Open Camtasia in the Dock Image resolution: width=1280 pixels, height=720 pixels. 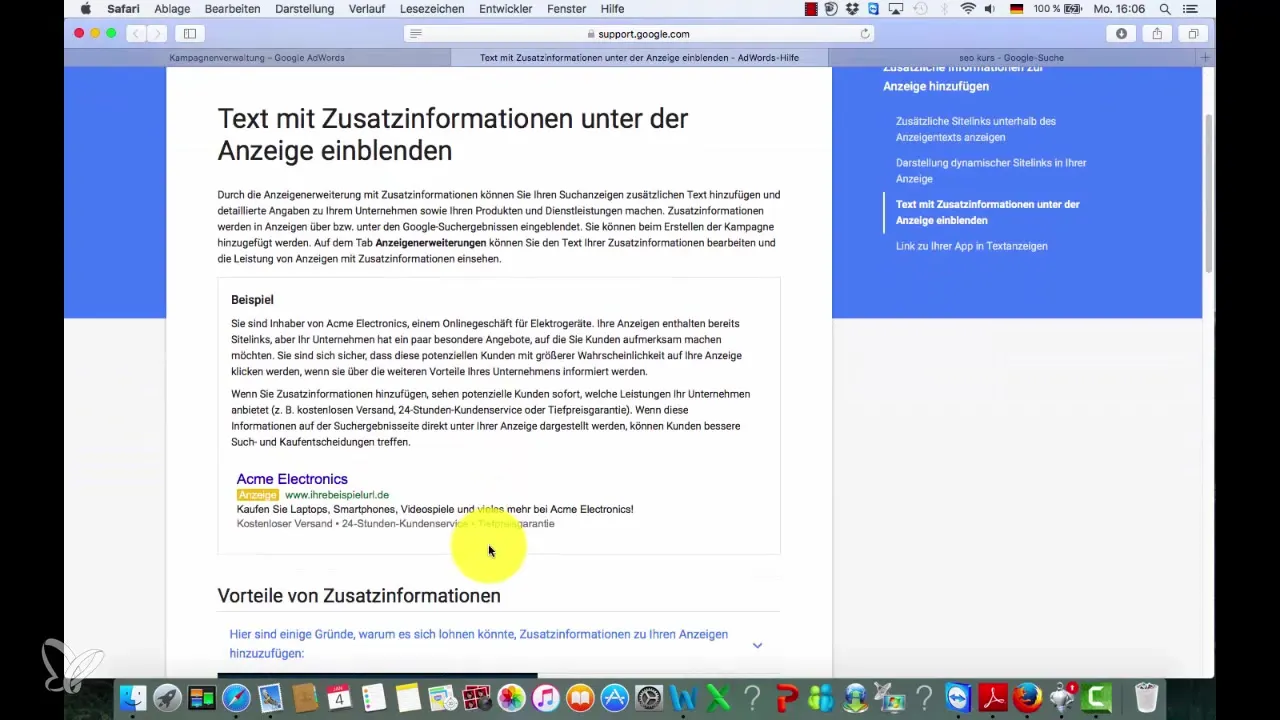1097,697
